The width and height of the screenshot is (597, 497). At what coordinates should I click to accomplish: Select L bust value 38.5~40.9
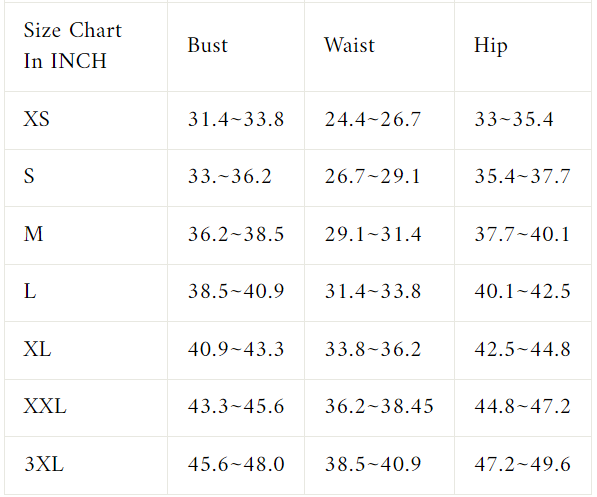(x=236, y=292)
